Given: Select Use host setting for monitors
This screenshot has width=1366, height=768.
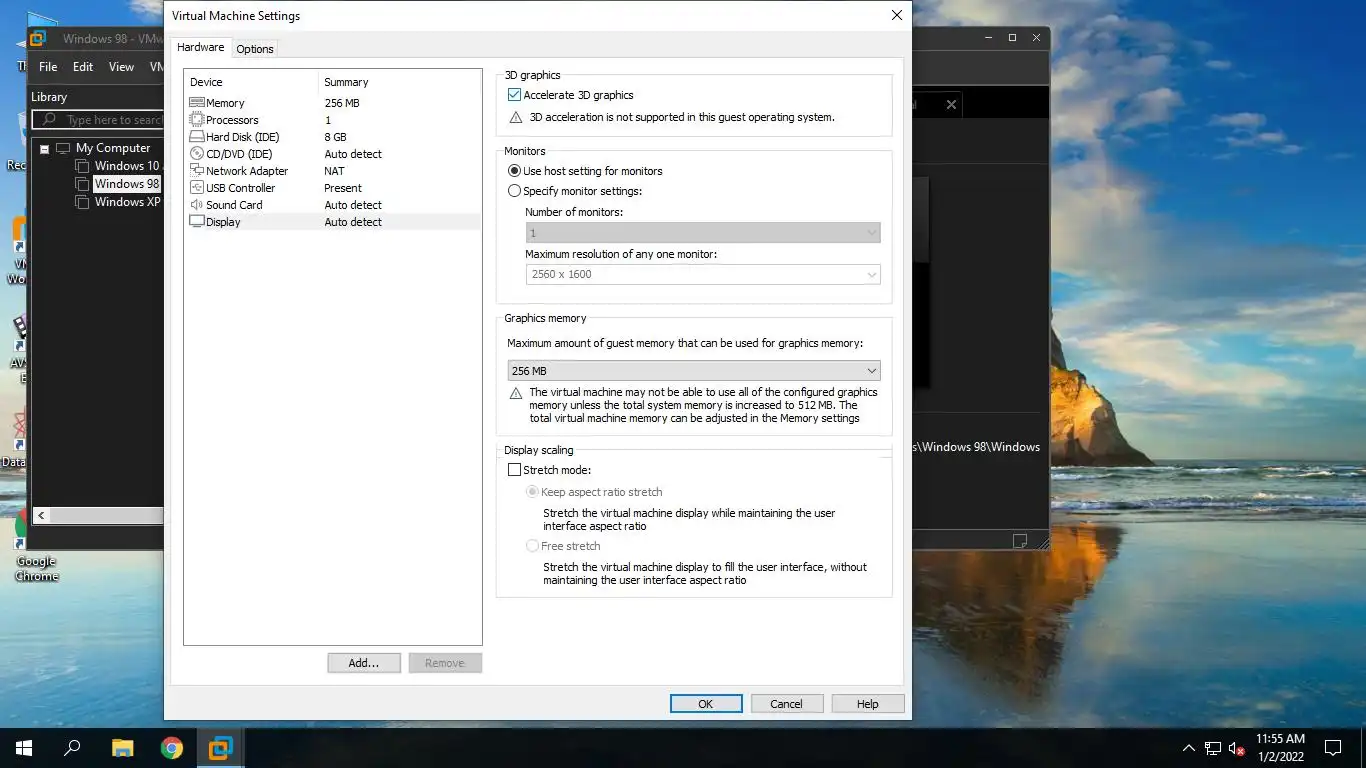Looking at the screenshot, I should (514, 171).
